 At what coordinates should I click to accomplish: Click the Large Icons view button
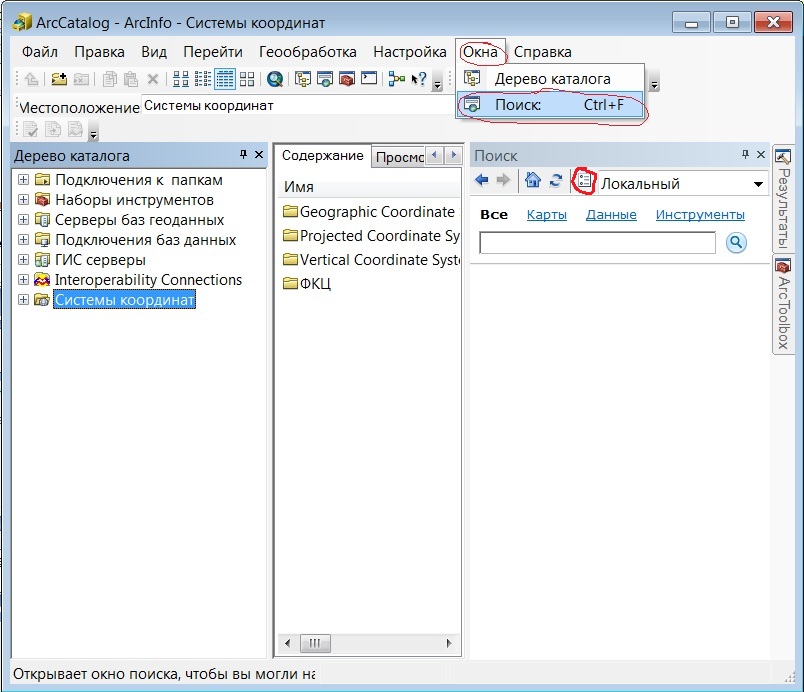tap(181, 79)
